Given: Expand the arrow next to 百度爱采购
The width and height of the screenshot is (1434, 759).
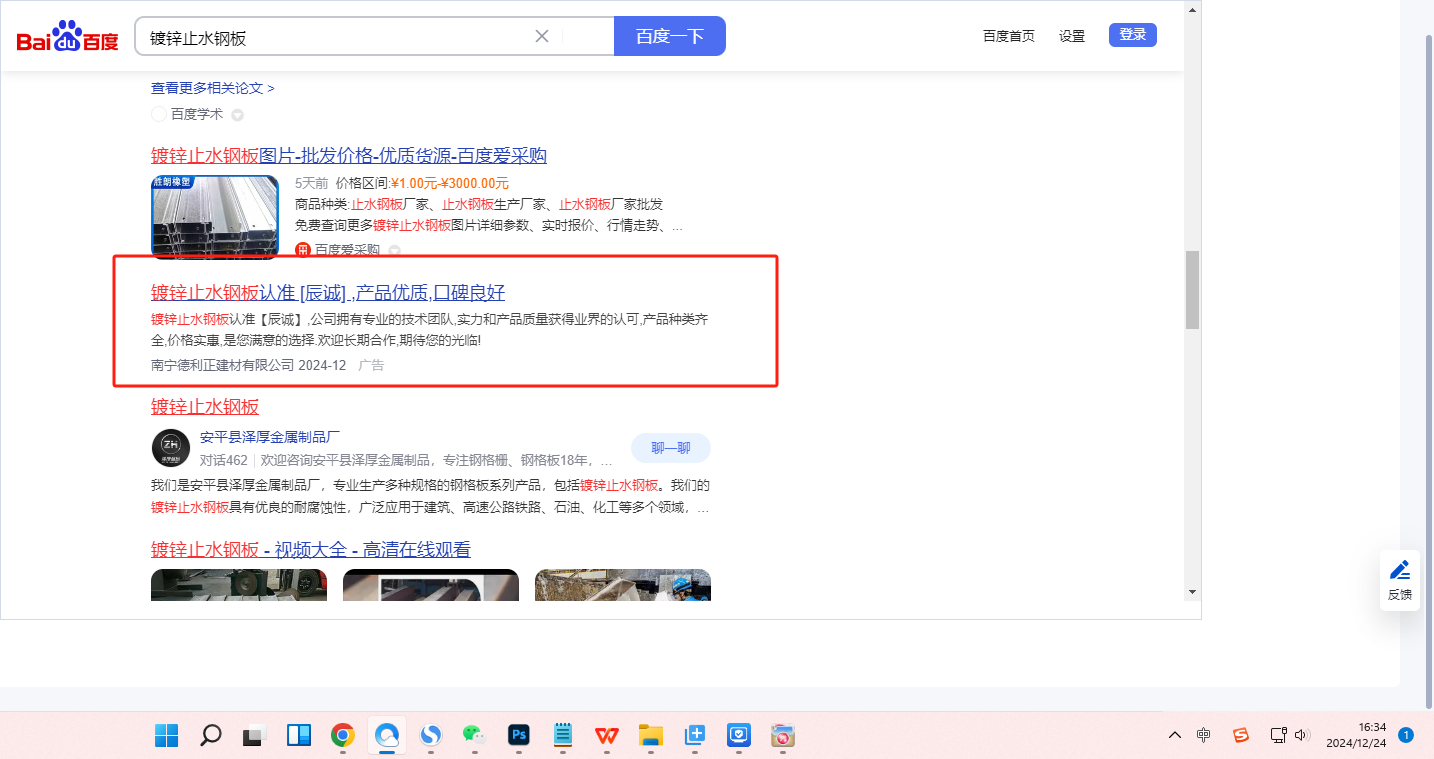Looking at the screenshot, I should coord(394,250).
